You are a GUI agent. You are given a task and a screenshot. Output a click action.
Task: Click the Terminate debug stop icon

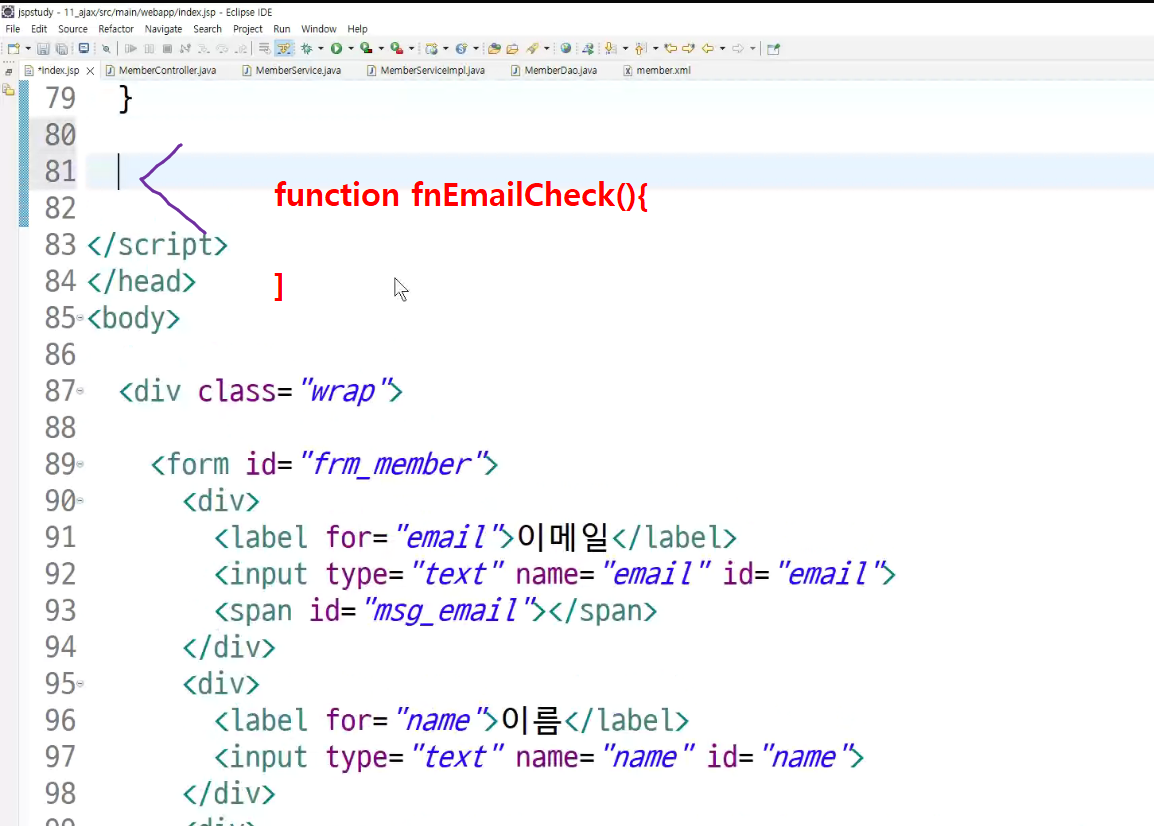point(167,49)
